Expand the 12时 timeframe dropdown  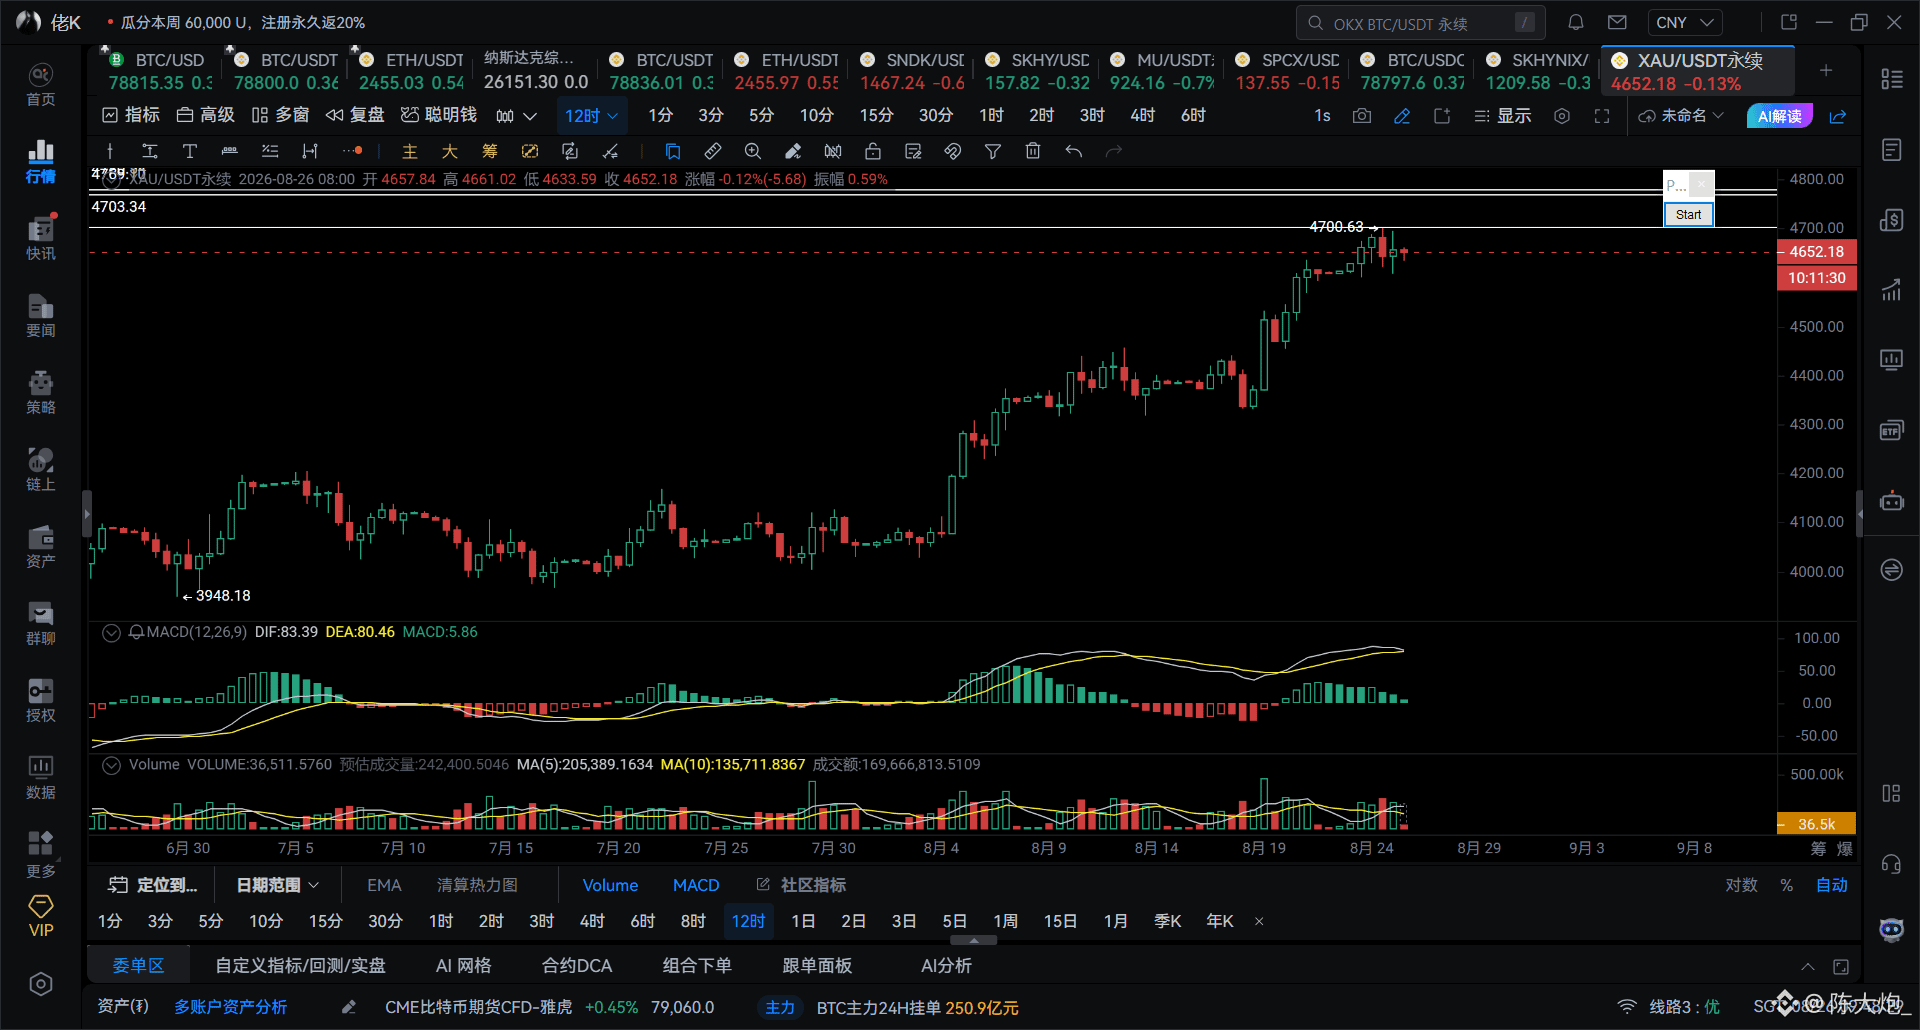(591, 116)
